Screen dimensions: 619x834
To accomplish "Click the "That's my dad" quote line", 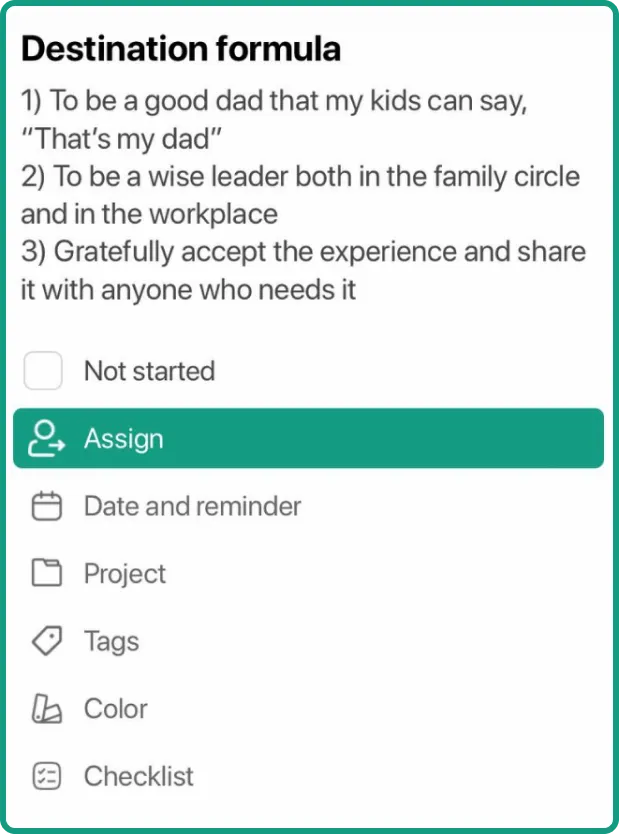I will 121,138.
